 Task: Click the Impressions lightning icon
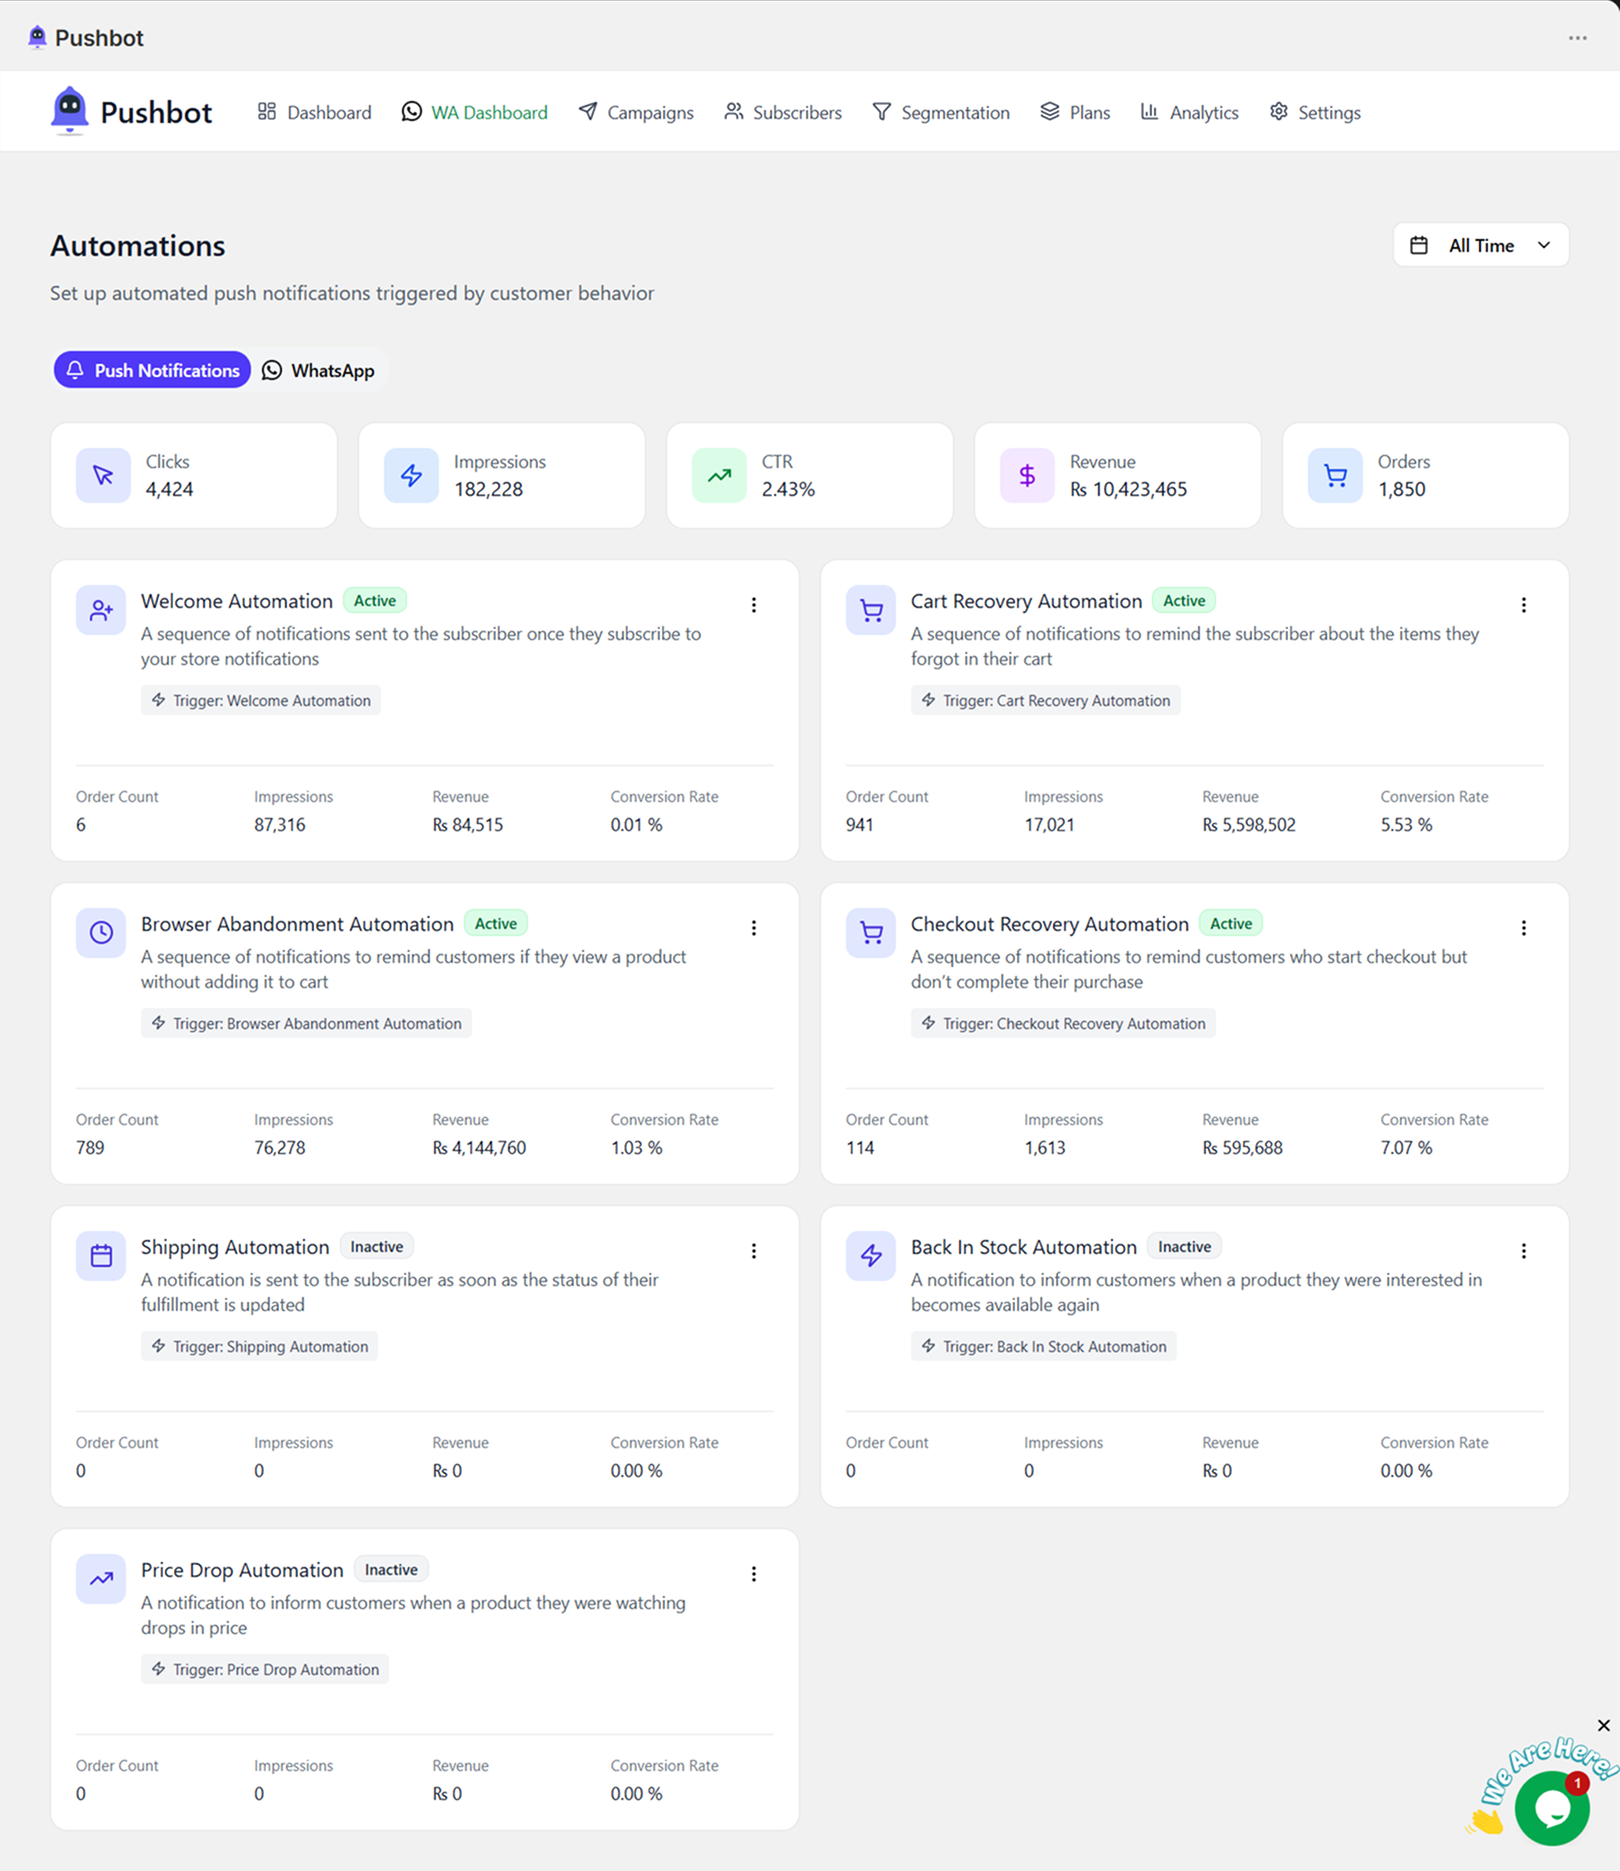411,475
